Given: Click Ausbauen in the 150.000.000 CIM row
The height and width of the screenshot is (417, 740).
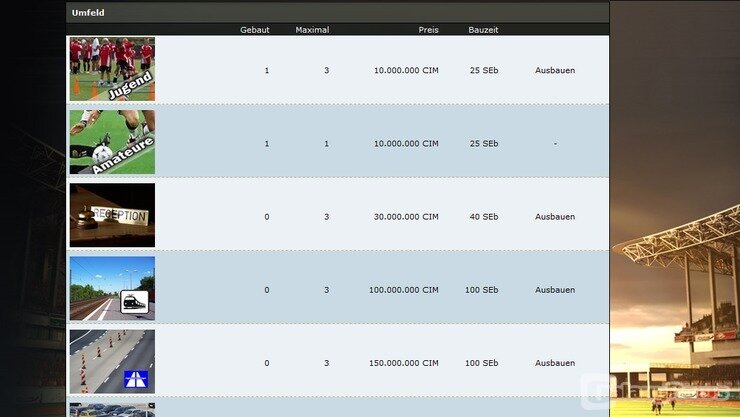Looking at the screenshot, I should point(555,363).
